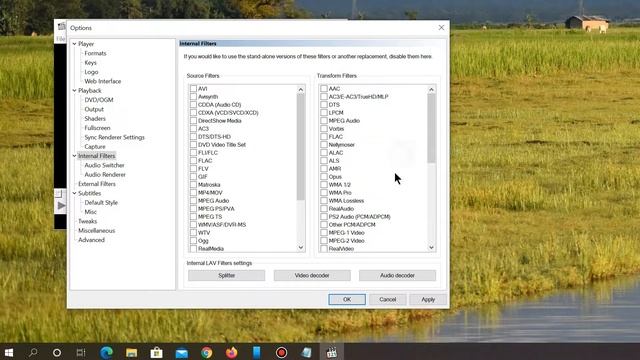
Task: Open Audio decoder settings
Action: point(397,276)
